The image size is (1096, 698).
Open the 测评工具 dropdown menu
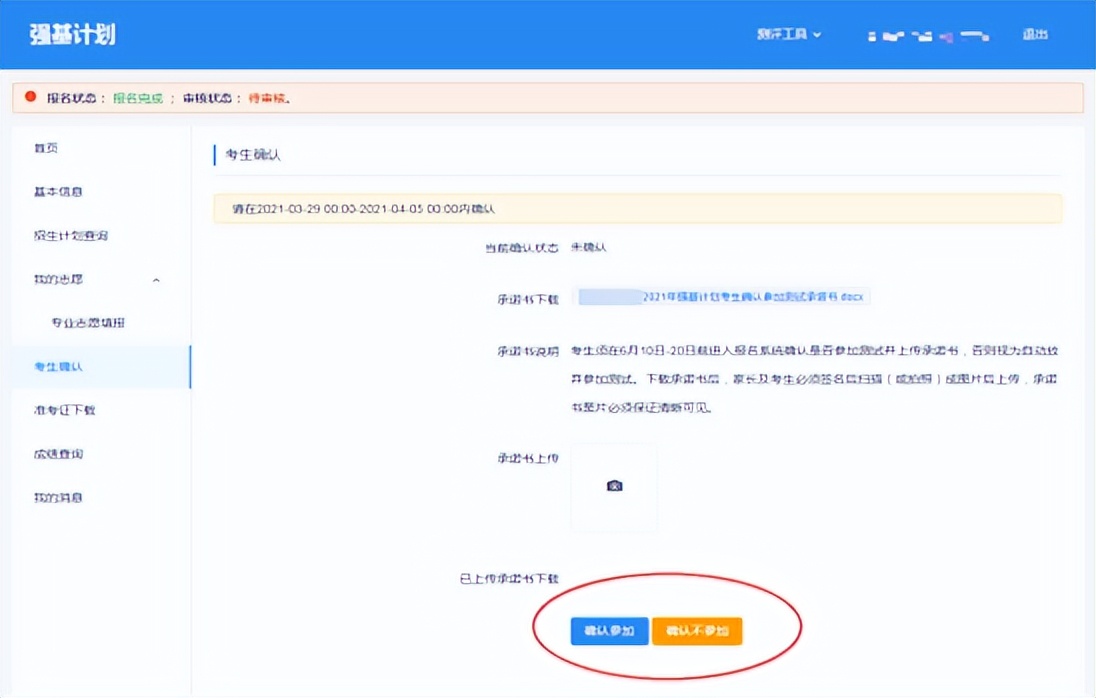[788, 34]
